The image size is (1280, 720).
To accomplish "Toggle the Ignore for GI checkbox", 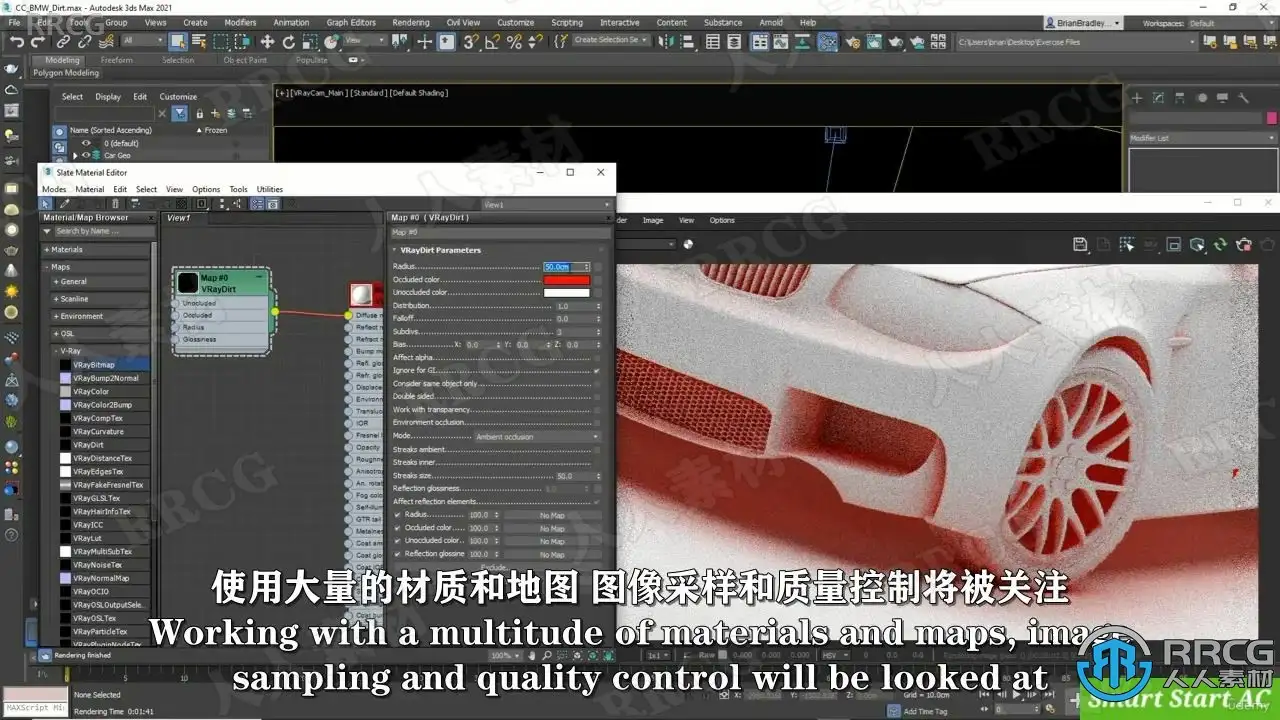I will (x=597, y=371).
